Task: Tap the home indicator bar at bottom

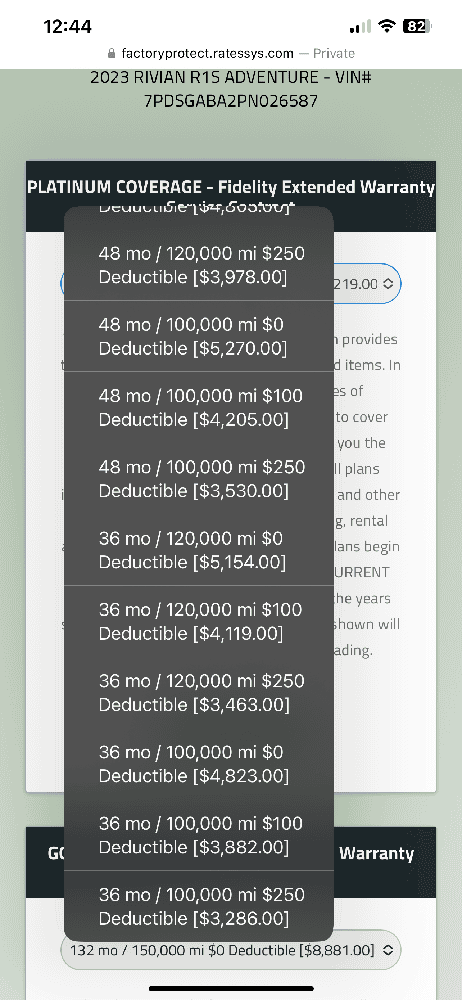Action: point(231,989)
